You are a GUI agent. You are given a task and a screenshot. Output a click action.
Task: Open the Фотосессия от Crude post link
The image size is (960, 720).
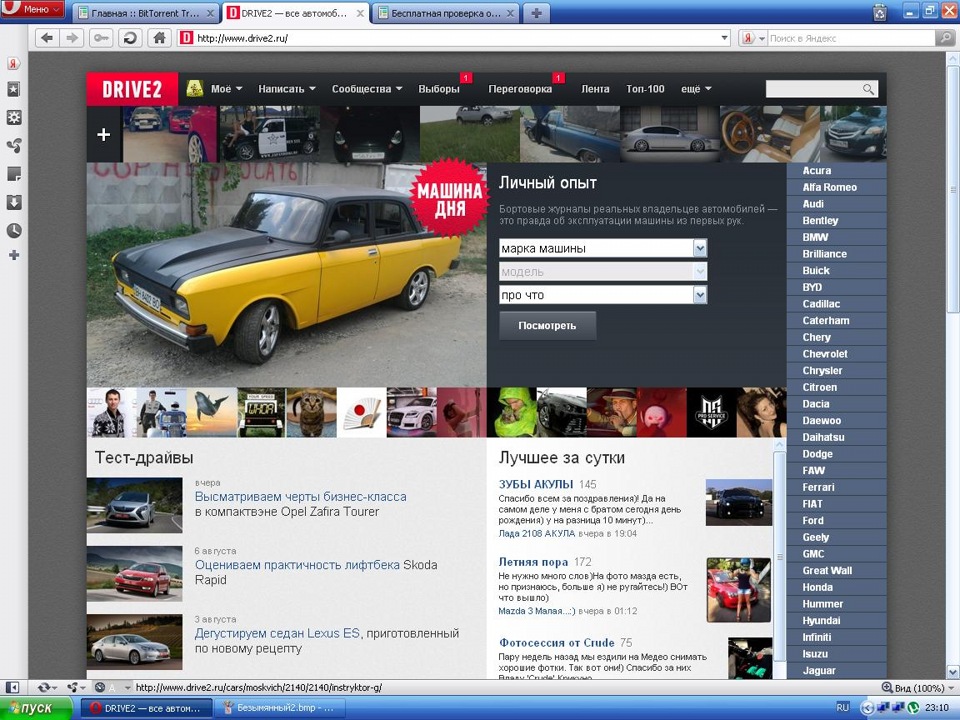pyautogui.click(x=557, y=642)
